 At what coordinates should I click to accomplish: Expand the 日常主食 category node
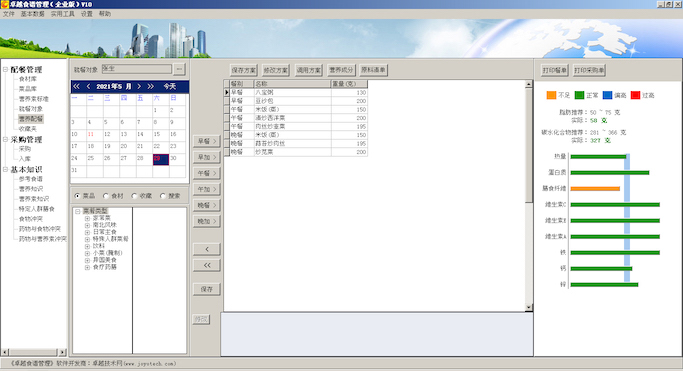click(x=87, y=232)
